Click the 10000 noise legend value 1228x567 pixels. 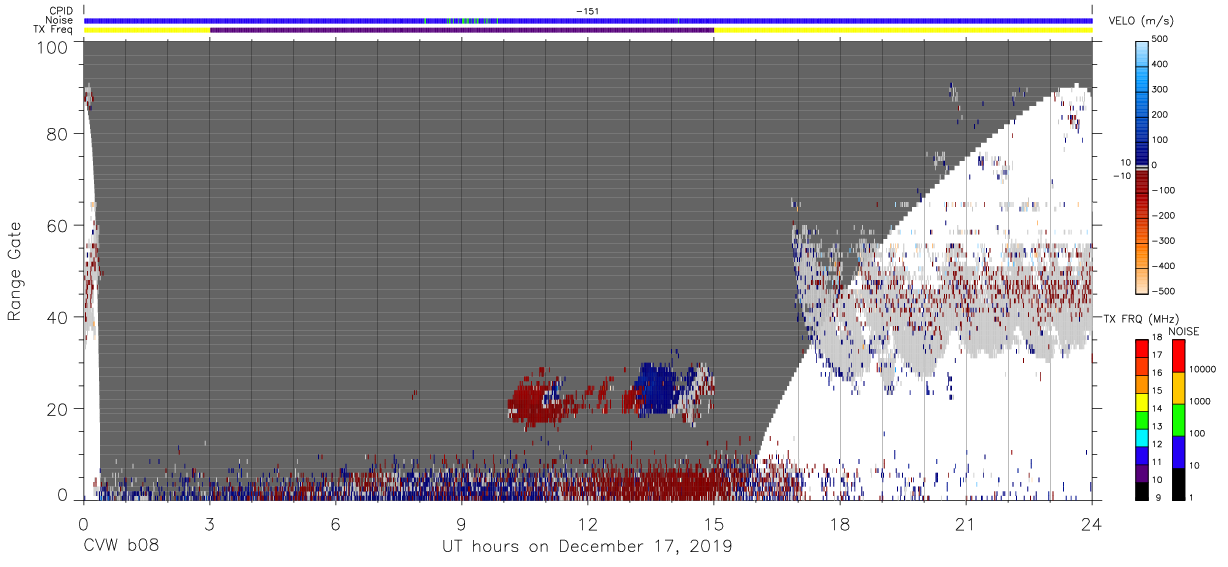pos(1204,369)
